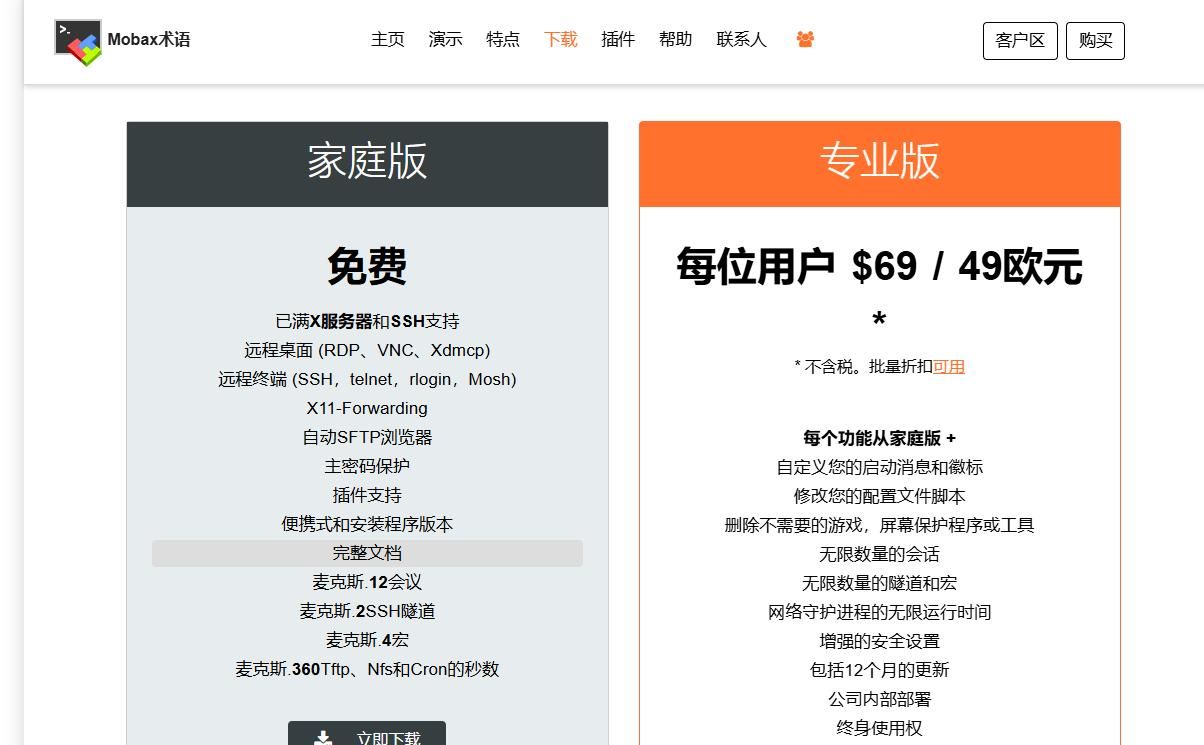Click the 立即下载 button for home edition
The width and height of the screenshot is (1204, 745).
click(367, 735)
